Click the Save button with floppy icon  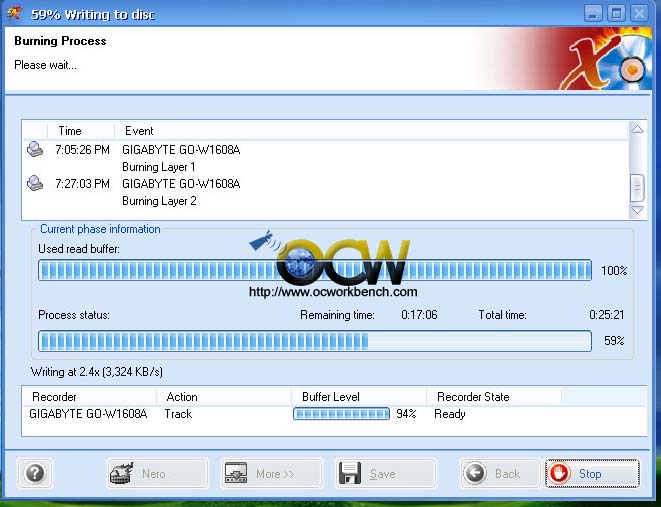click(386, 474)
